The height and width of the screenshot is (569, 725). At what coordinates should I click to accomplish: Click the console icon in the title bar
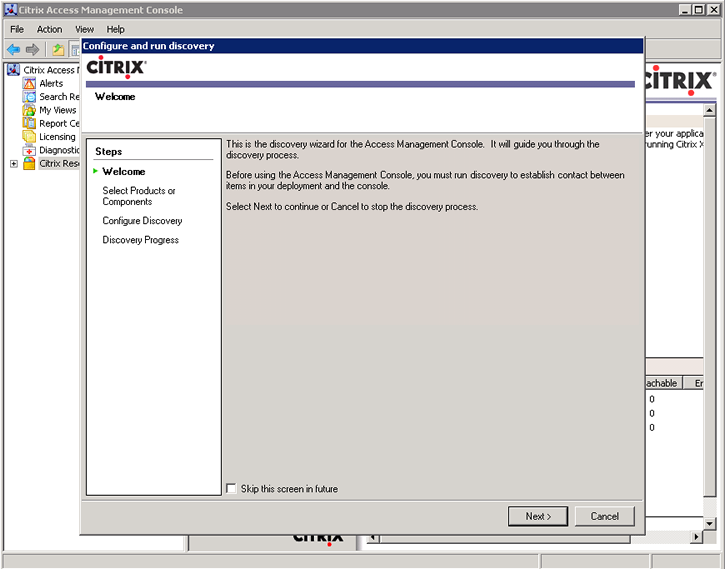click(x=11, y=10)
